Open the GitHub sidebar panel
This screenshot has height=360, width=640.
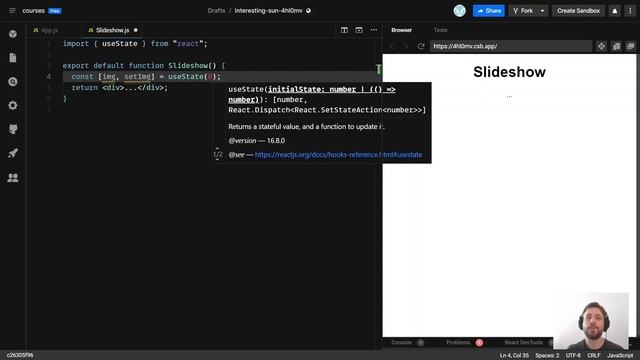click(13, 129)
